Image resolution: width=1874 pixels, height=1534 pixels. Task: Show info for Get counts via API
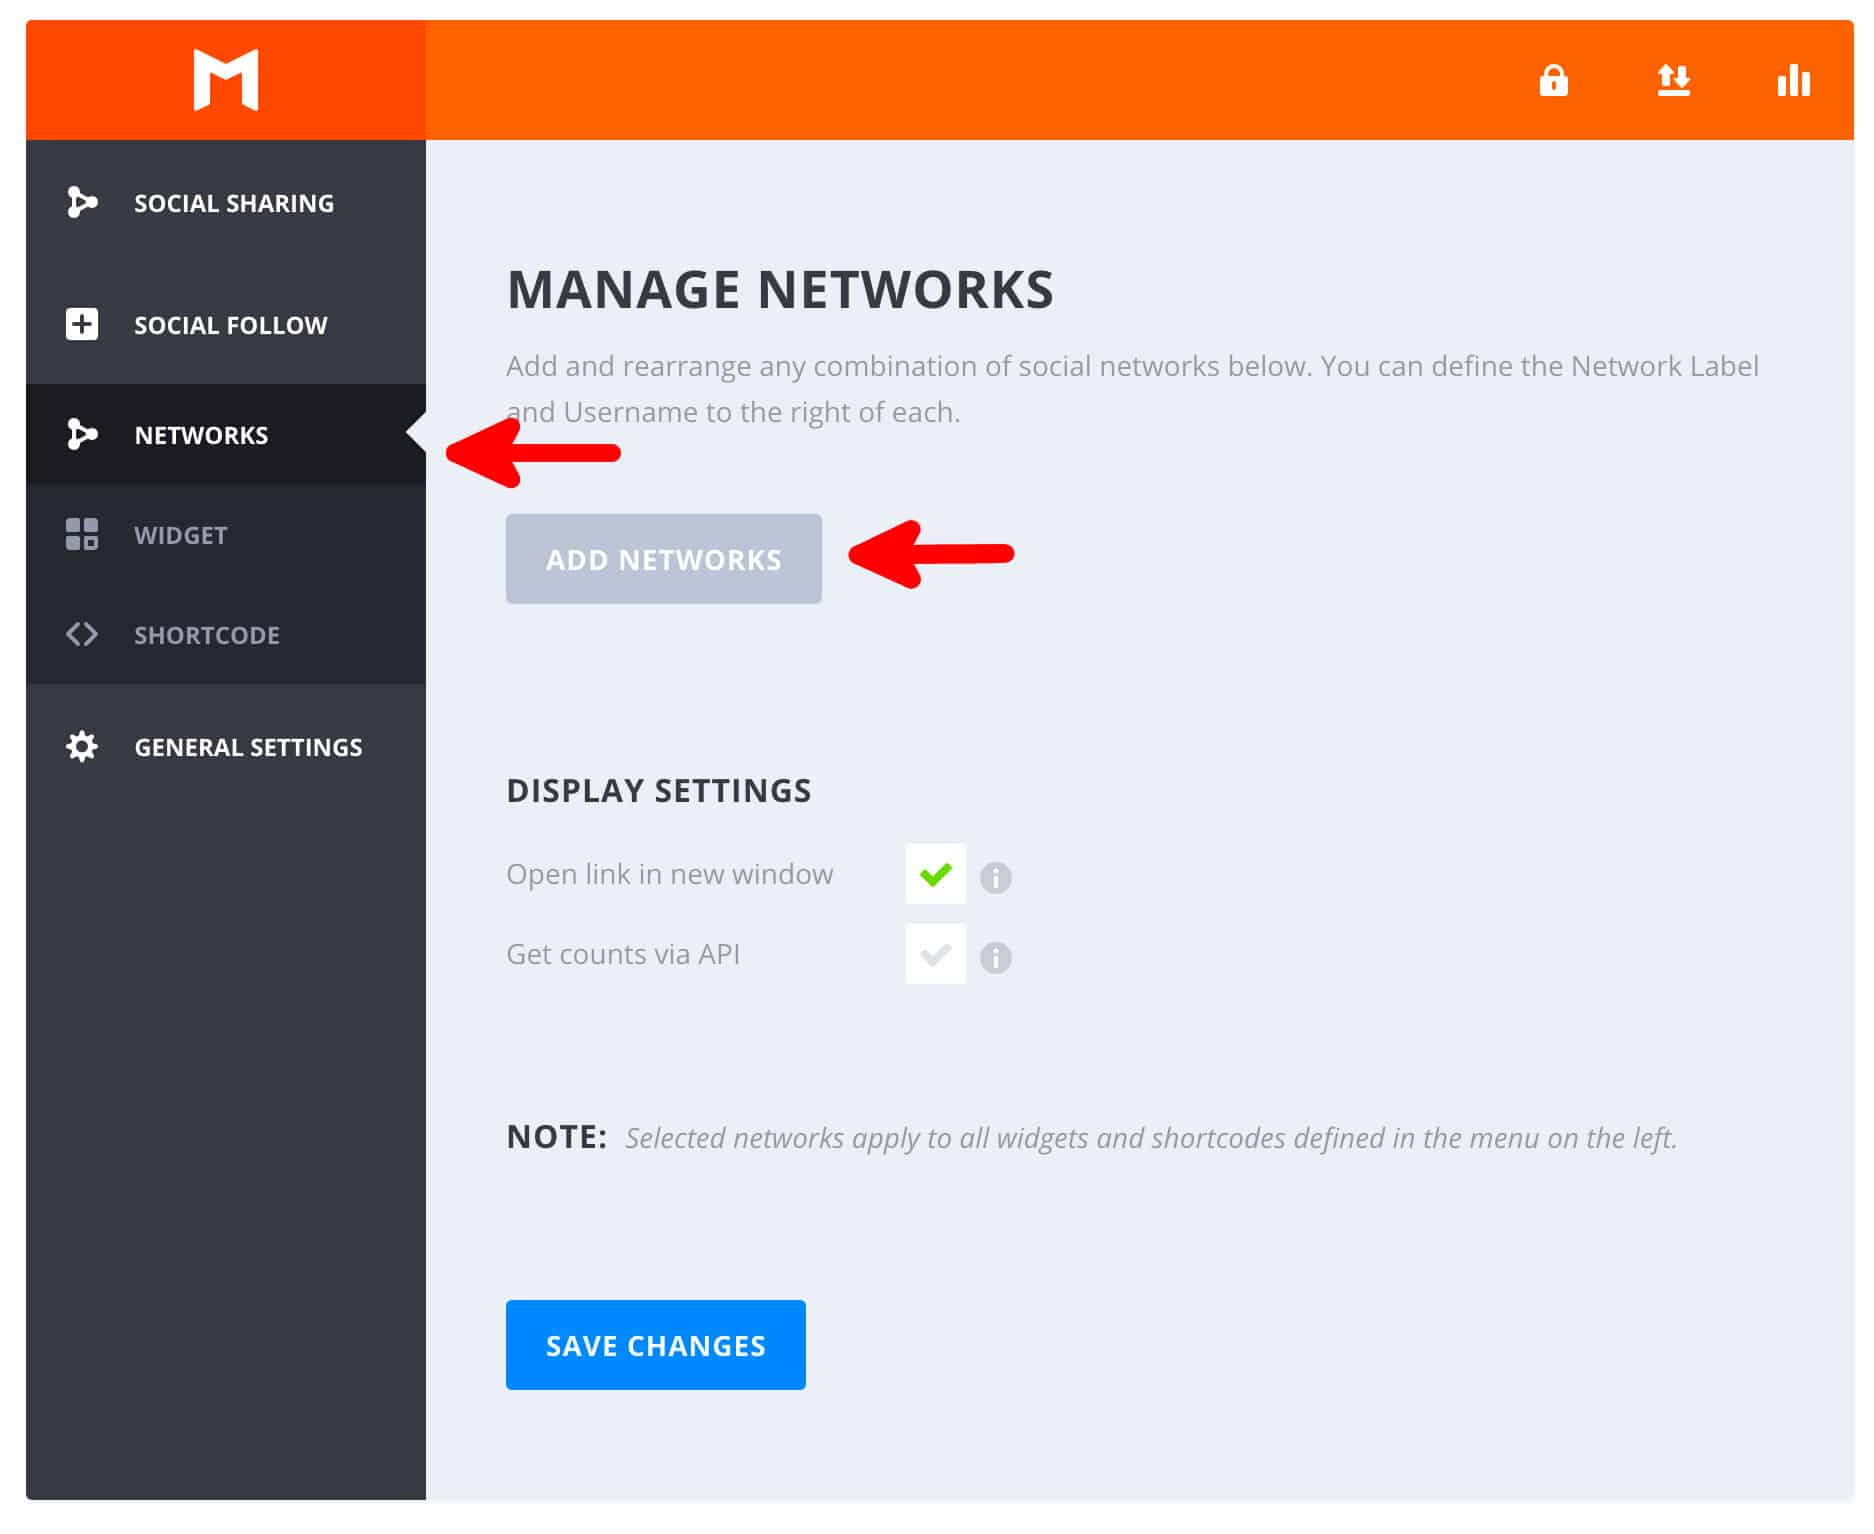[x=995, y=957]
